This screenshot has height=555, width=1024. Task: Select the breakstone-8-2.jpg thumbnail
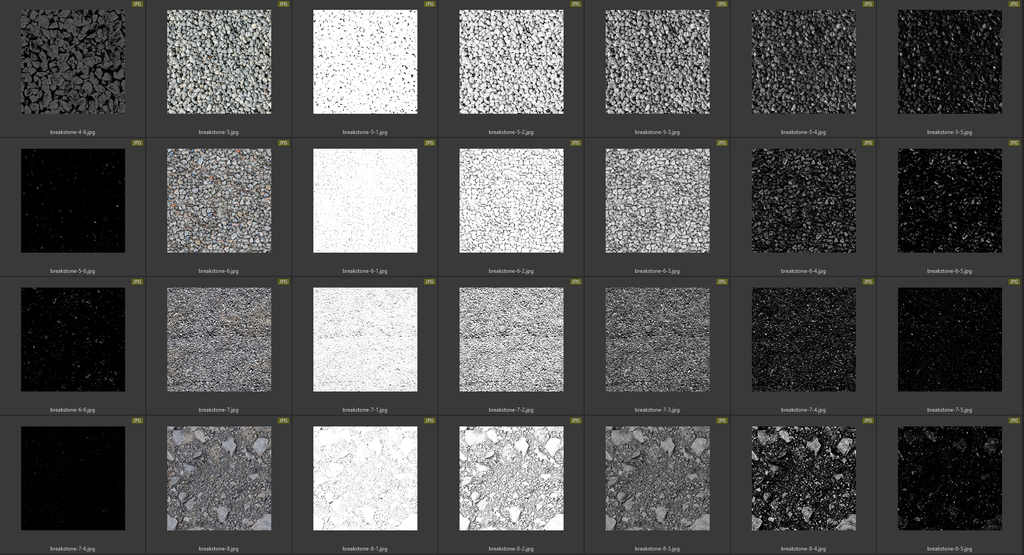point(511,479)
